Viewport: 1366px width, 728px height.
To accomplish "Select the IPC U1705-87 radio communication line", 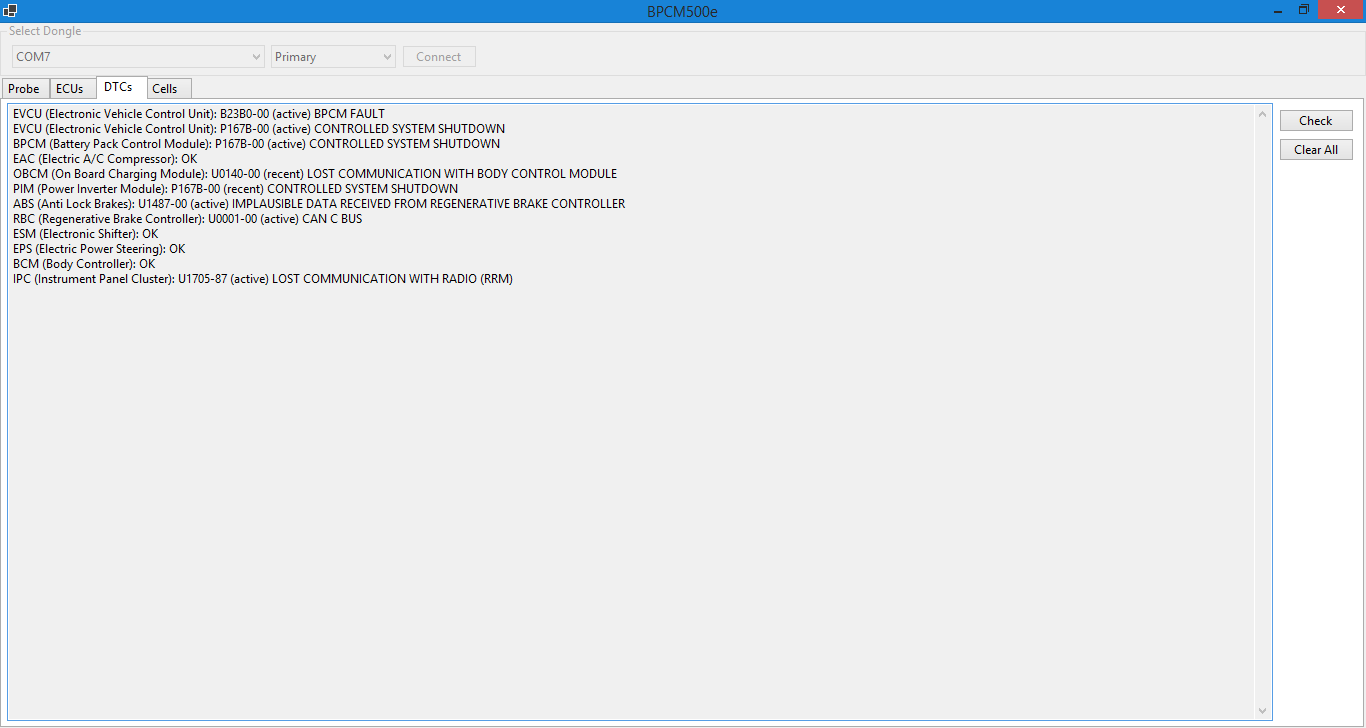I will point(263,279).
